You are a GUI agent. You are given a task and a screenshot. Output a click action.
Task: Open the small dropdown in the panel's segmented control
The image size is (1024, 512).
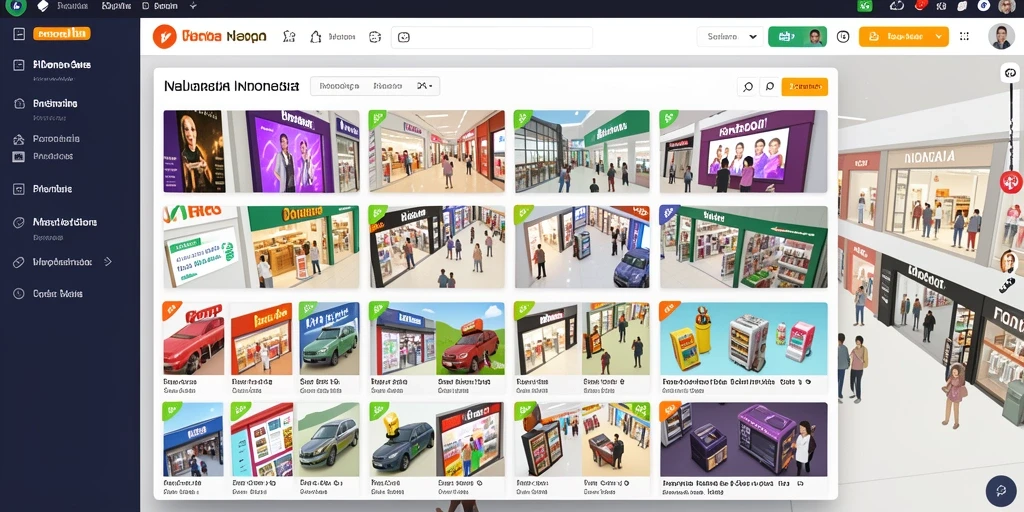[x=425, y=86]
